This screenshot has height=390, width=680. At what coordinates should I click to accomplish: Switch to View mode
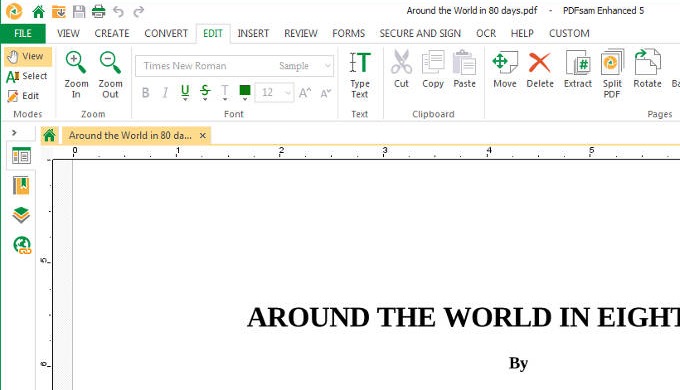[x=27, y=56]
